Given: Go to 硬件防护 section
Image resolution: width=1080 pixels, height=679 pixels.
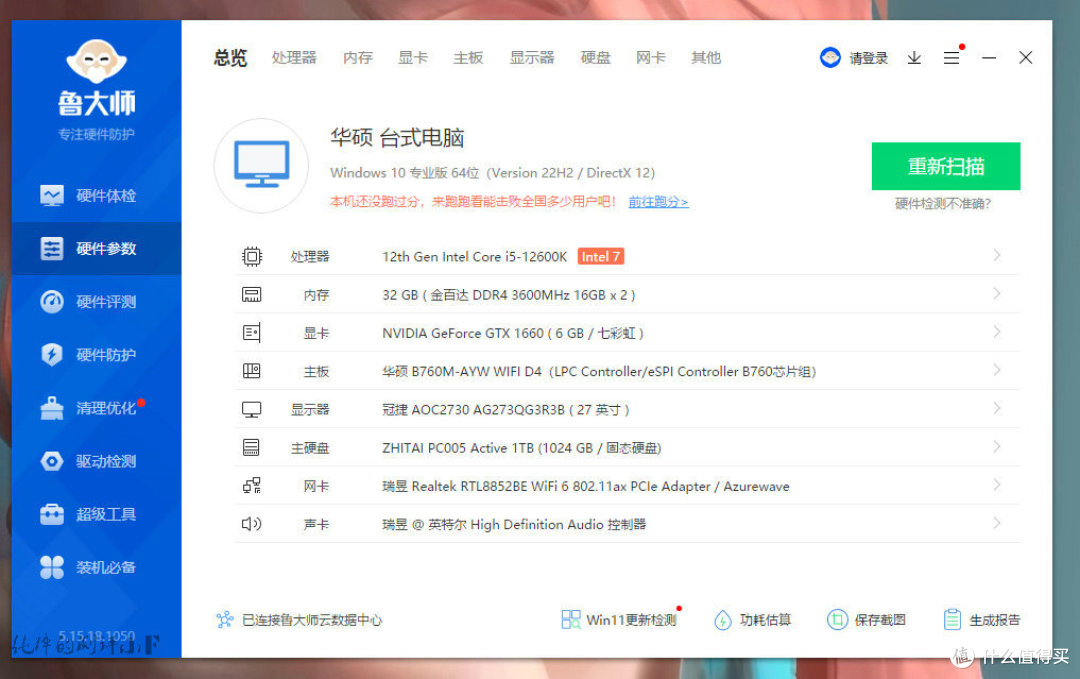Looking at the screenshot, I should tap(96, 355).
